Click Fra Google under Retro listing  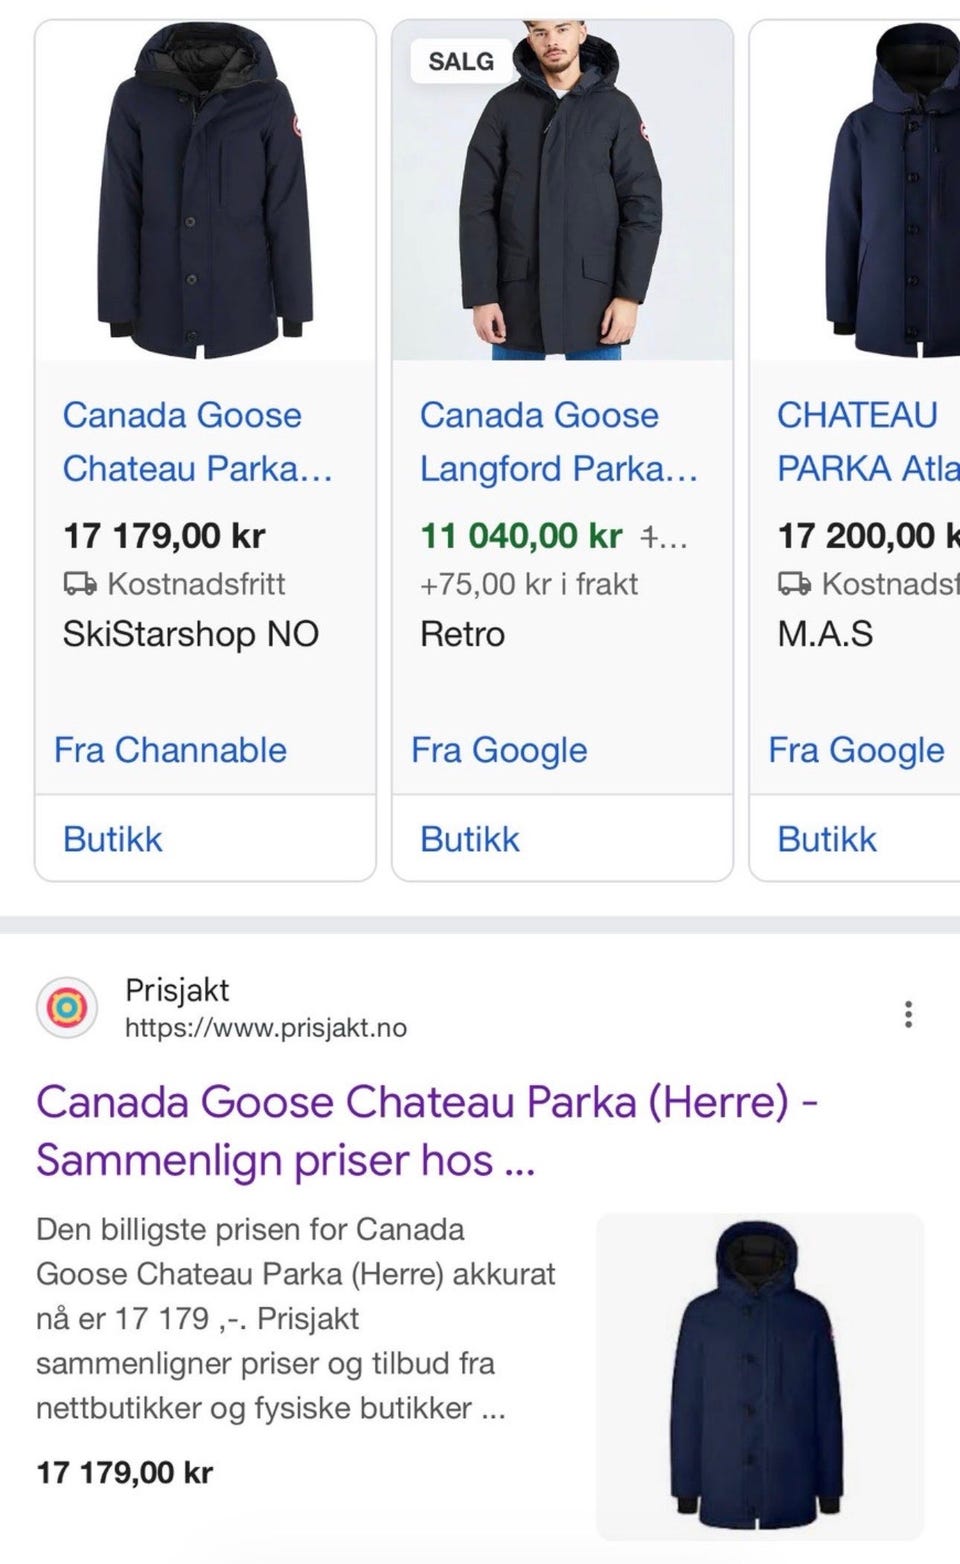(x=499, y=750)
